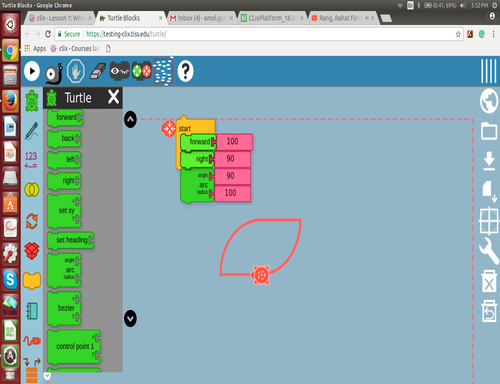Launch Firefox from Ubuntu dock

tap(10, 101)
